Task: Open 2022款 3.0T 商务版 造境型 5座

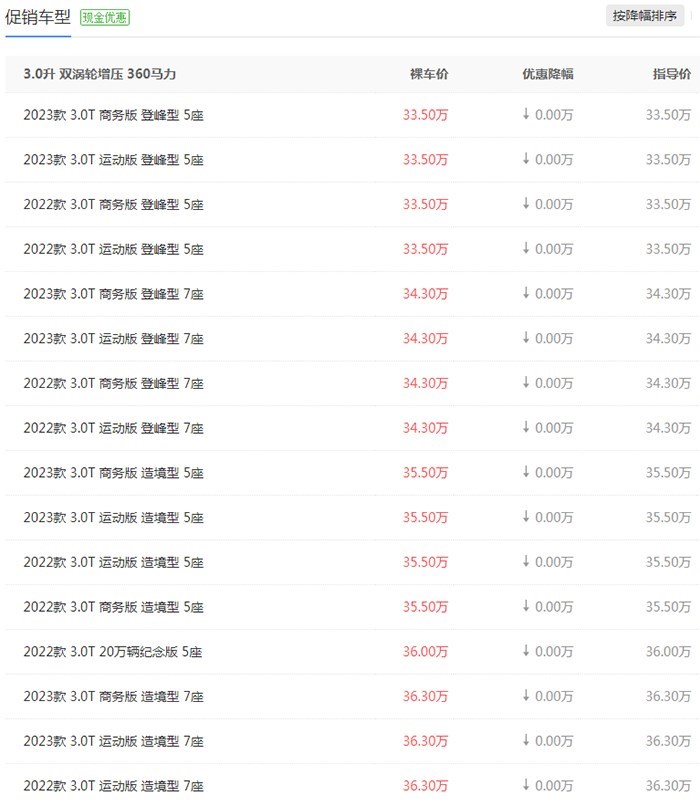Action: tap(114, 607)
